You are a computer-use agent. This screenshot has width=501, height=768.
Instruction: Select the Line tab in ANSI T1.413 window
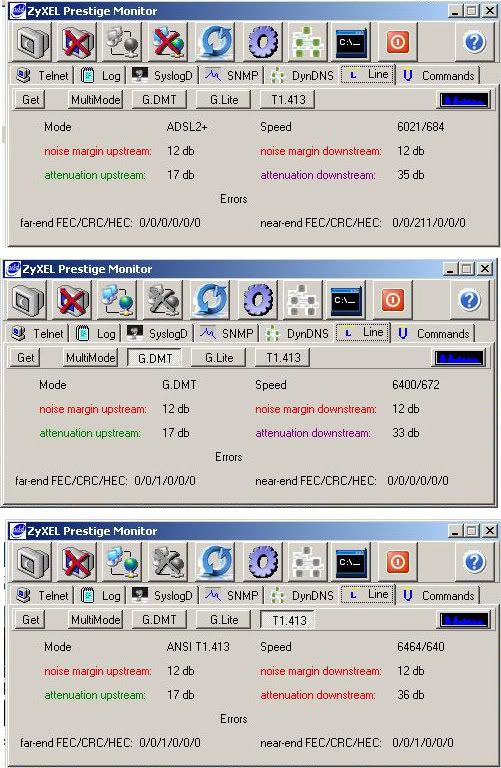(368, 595)
